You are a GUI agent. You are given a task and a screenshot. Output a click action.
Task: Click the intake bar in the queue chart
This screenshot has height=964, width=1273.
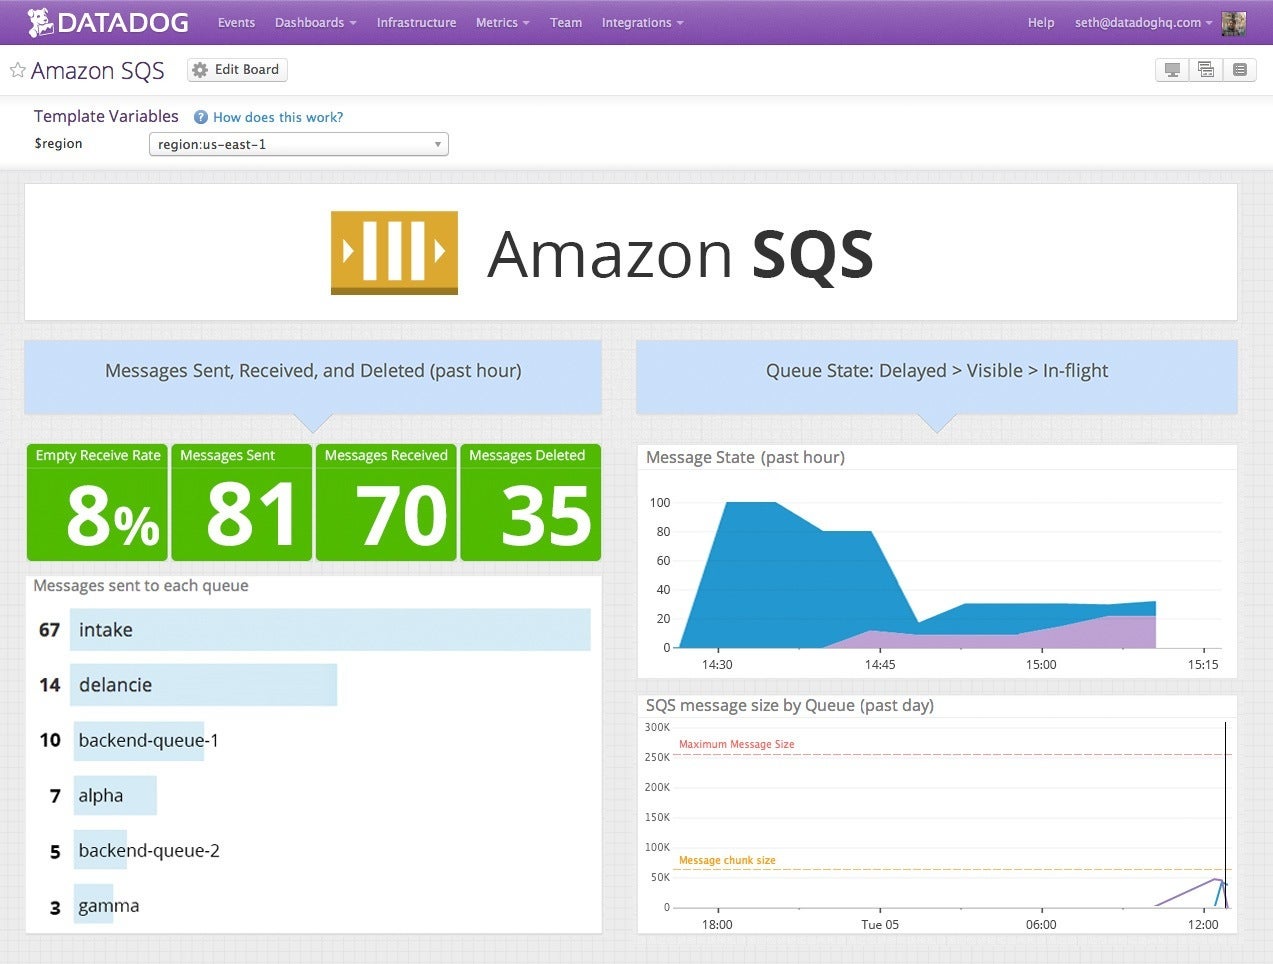tap(328, 630)
